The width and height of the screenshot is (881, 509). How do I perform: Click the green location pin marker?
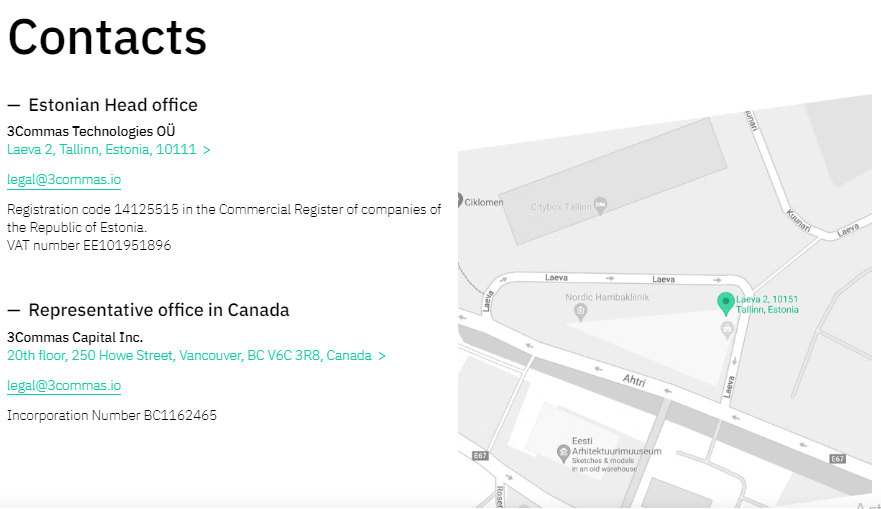click(726, 304)
